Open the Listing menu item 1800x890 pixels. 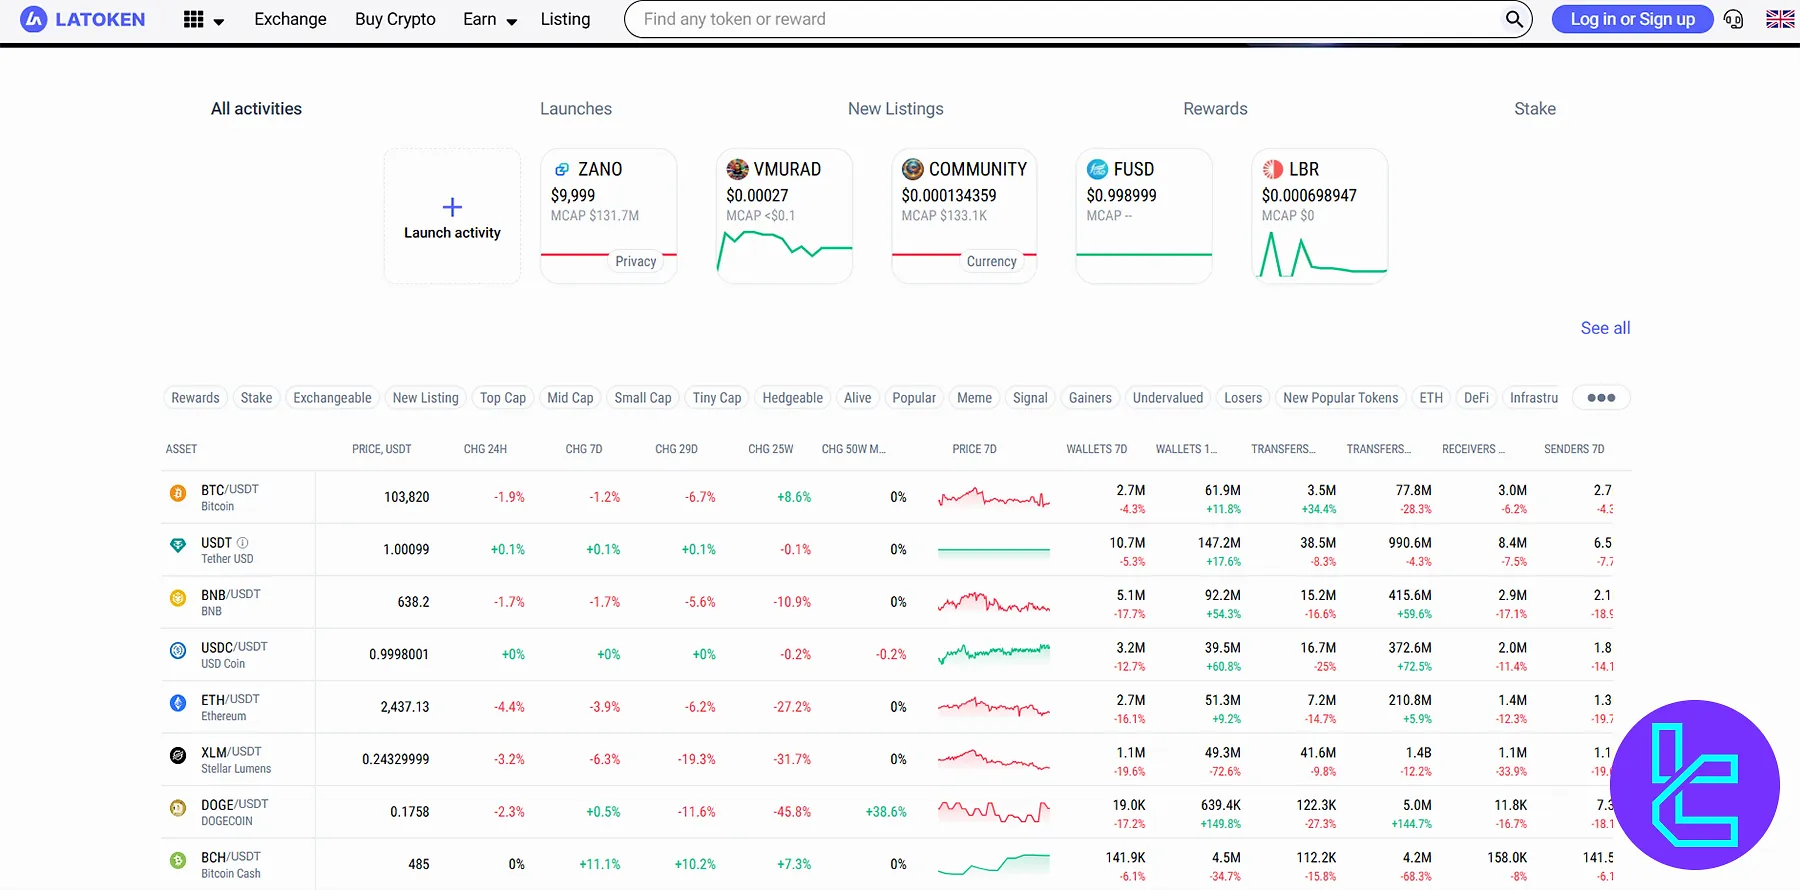565,19
